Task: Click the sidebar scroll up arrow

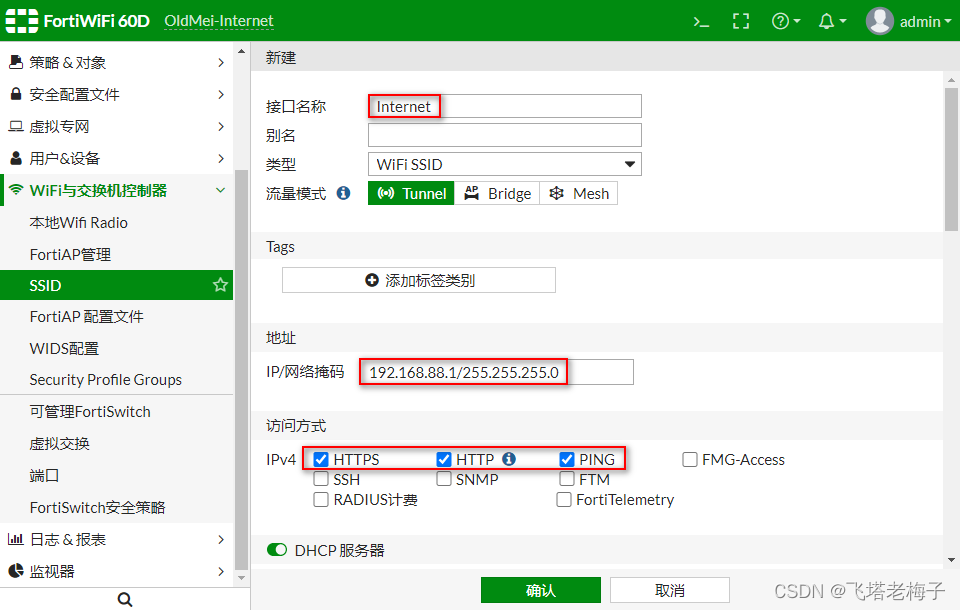Action: pyautogui.click(x=241, y=51)
